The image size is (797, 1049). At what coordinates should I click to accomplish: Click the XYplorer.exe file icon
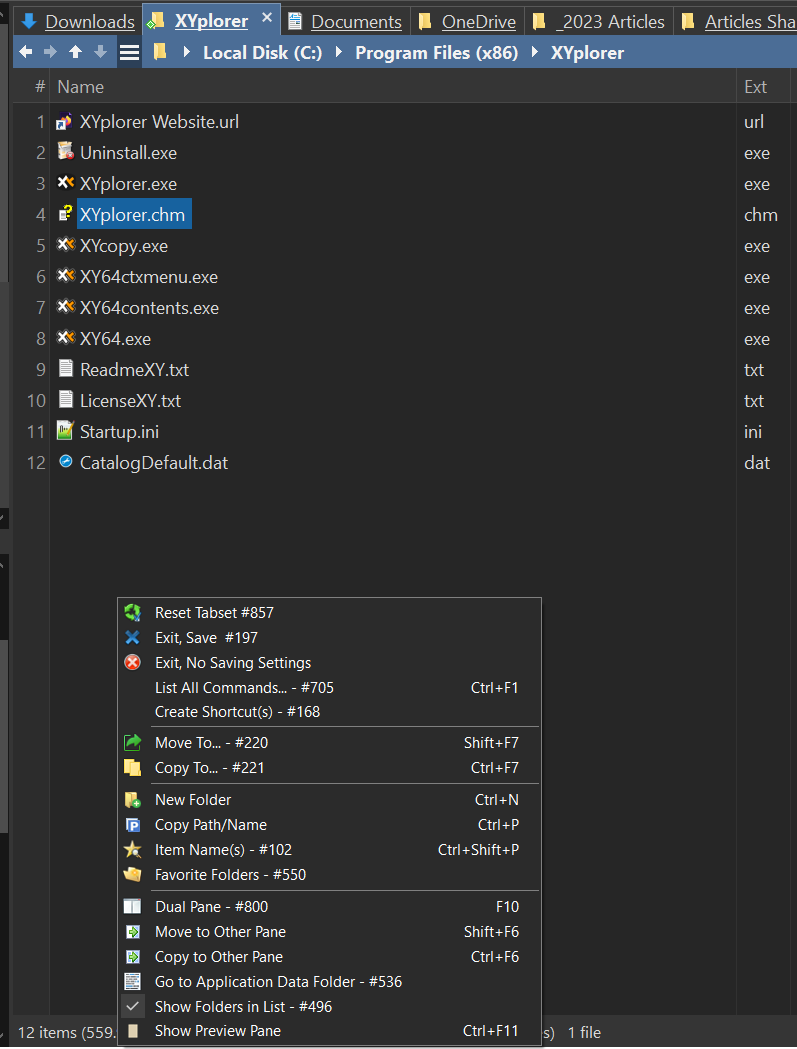click(65, 183)
